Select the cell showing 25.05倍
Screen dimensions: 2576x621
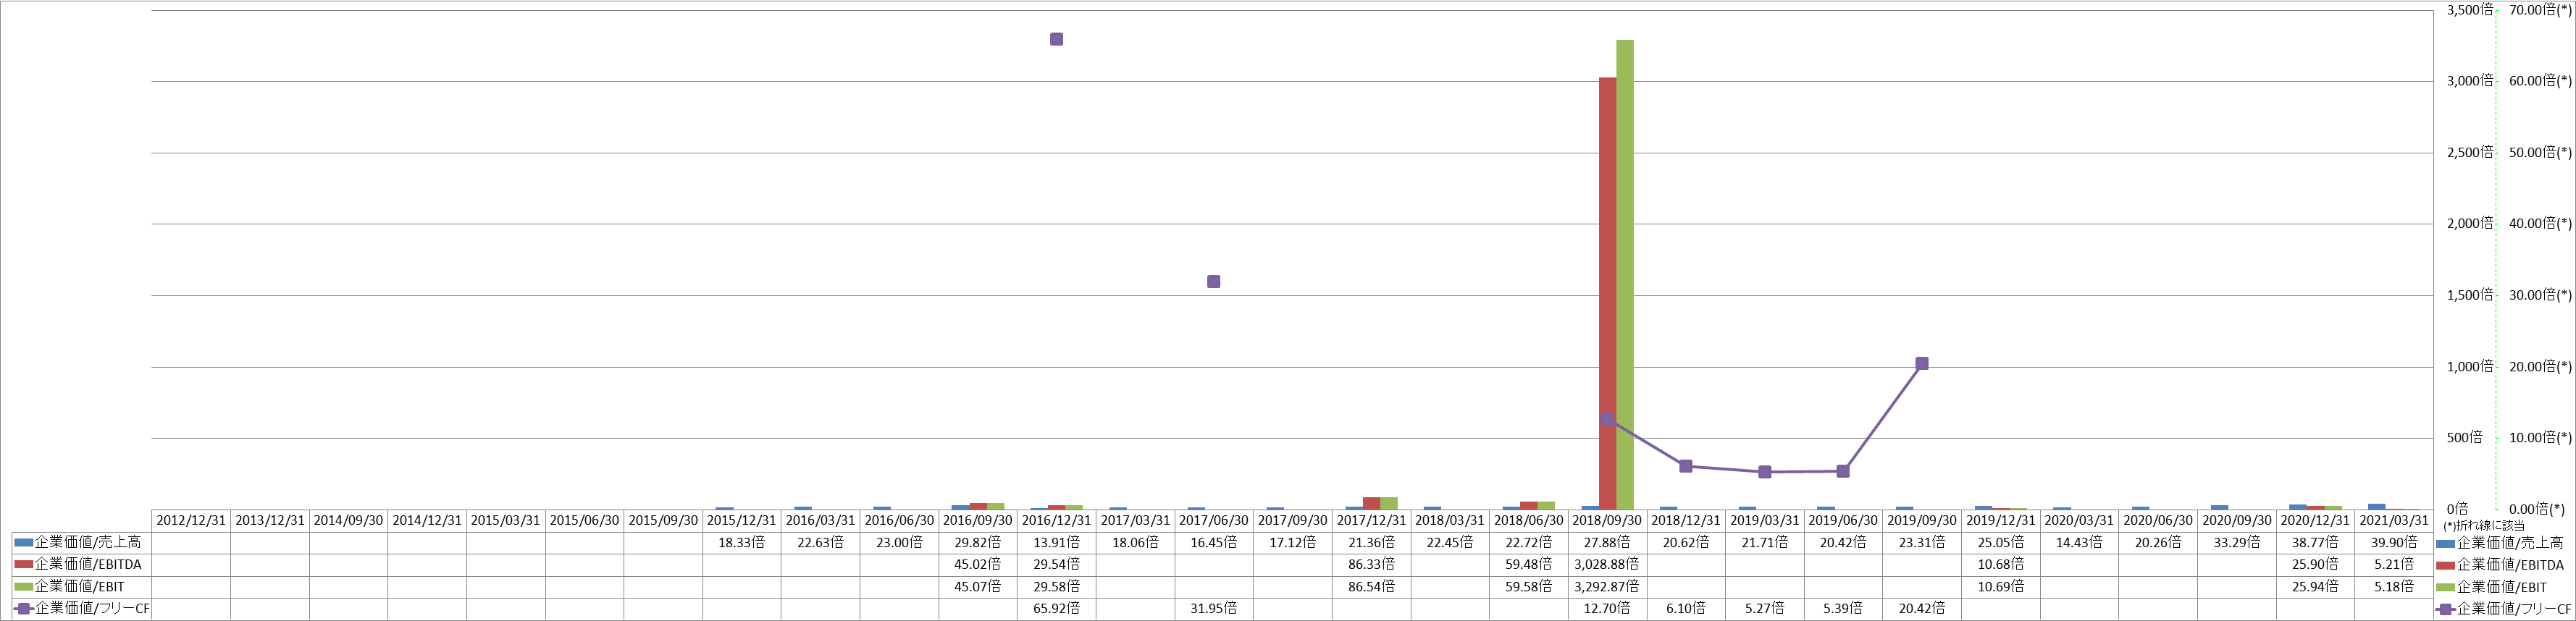[2001, 542]
